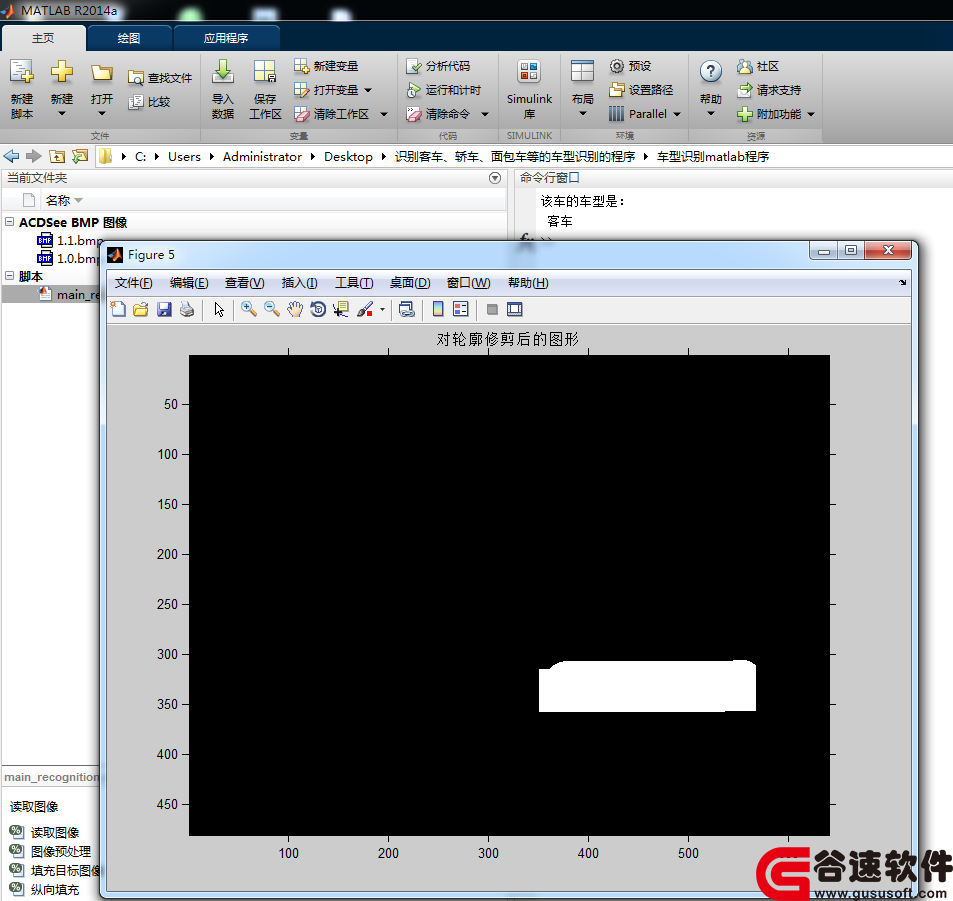
Task: Open the Insert 插入(I) menu in Figure 5
Action: tap(300, 283)
